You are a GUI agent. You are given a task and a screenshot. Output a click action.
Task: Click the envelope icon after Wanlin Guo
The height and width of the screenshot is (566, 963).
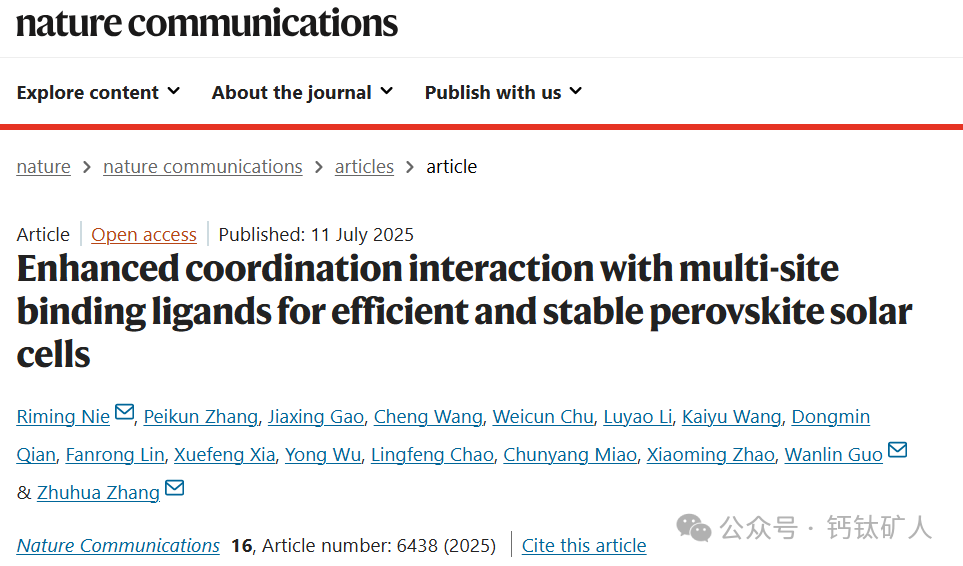pyautogui.click(x=897, y=450)
